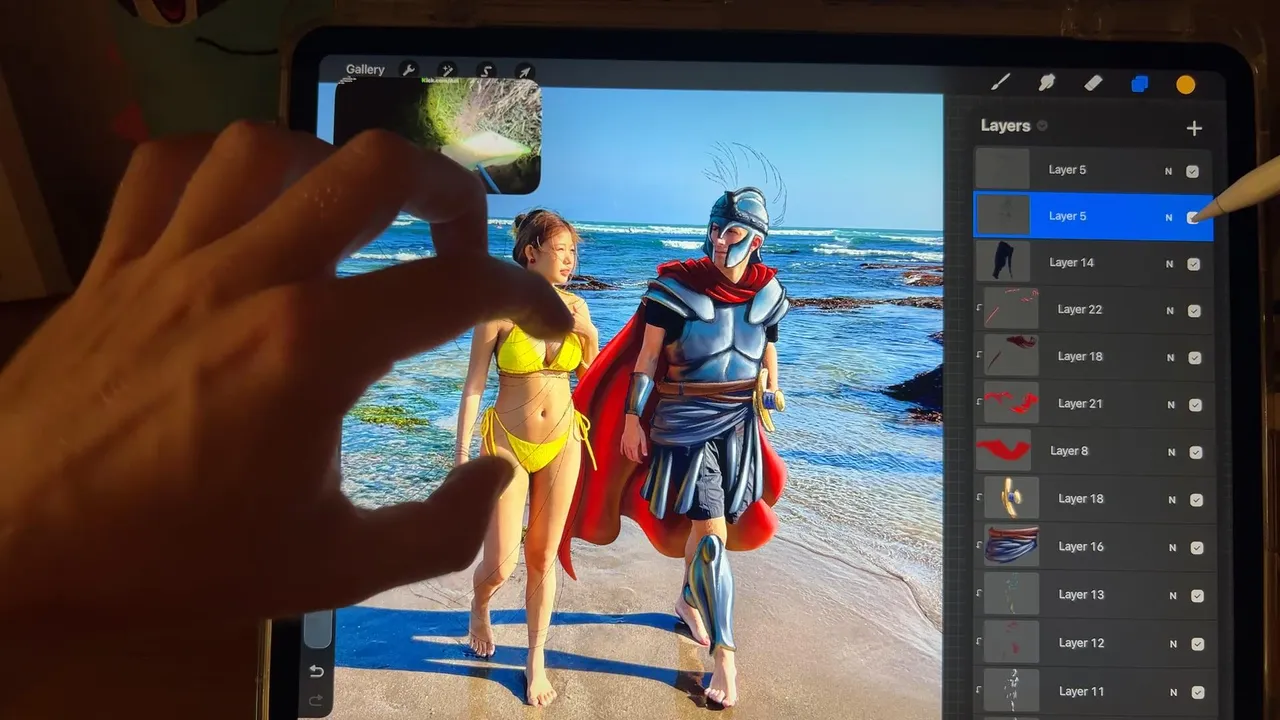The width and height of the screenshot is (1280, 720).
Task: Hide the unselected Layer 5
Action: click(1192, 171)
